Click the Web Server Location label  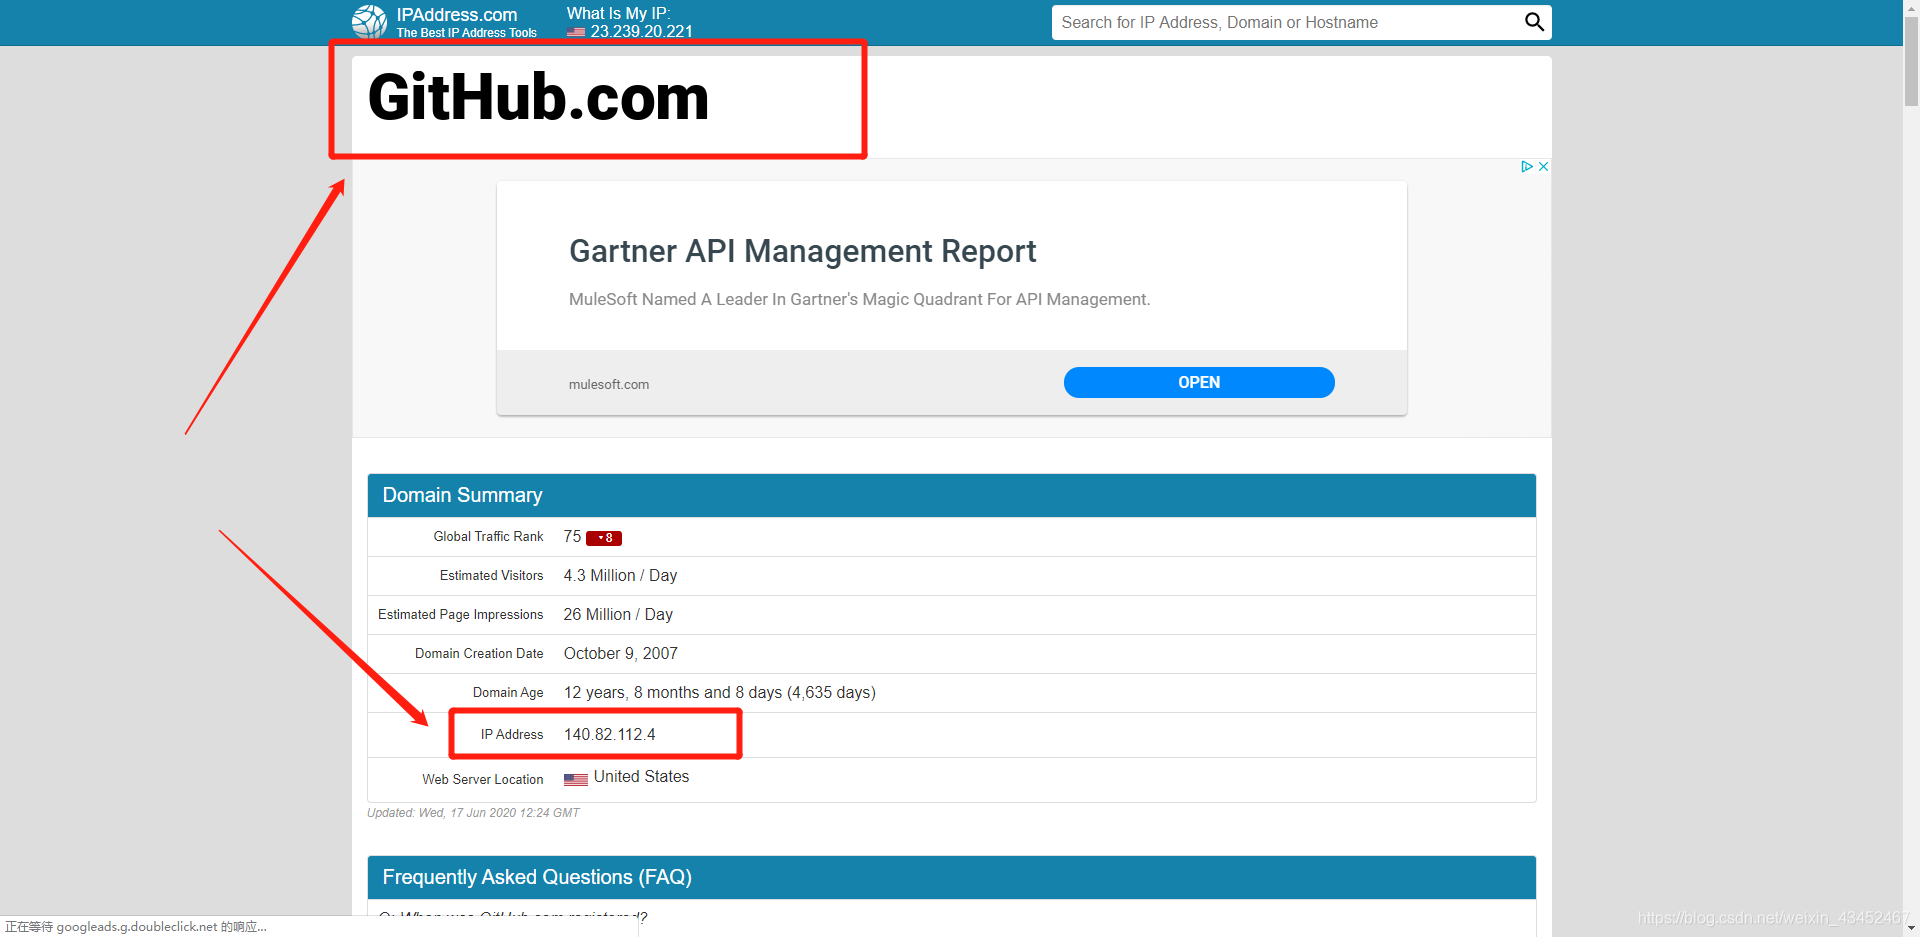point(482,779)
